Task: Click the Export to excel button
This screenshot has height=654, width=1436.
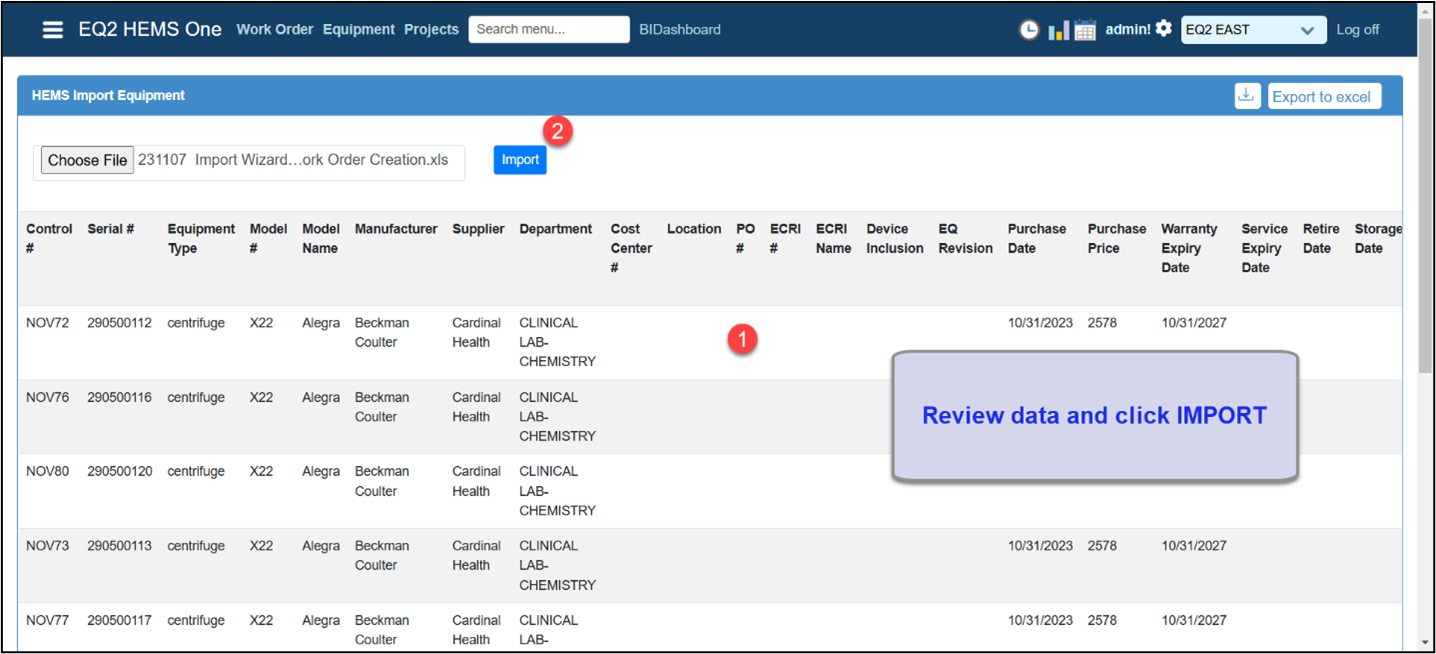Action: 1324,97
